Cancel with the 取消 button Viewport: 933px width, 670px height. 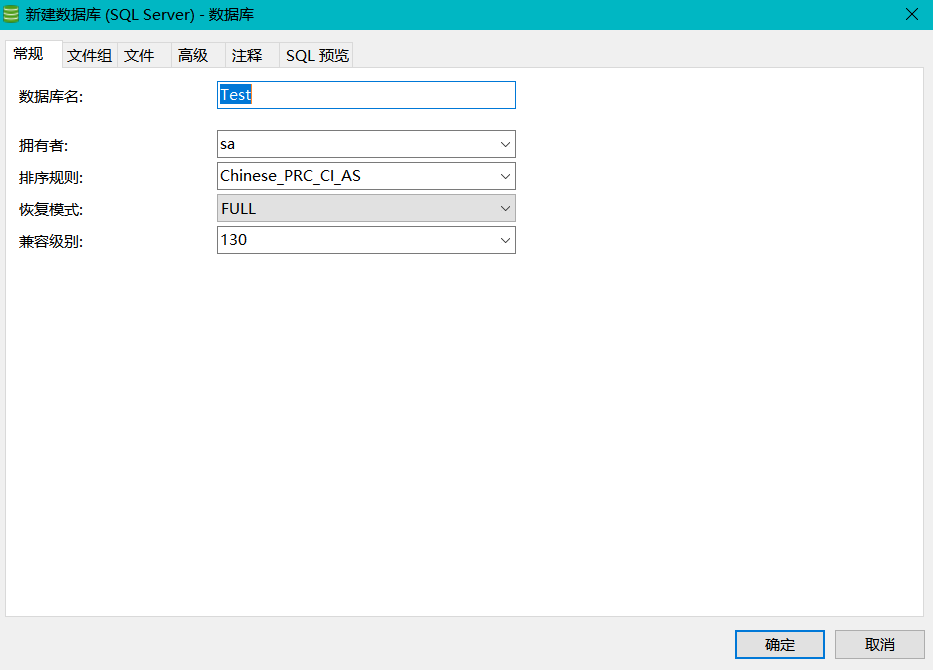879,644
